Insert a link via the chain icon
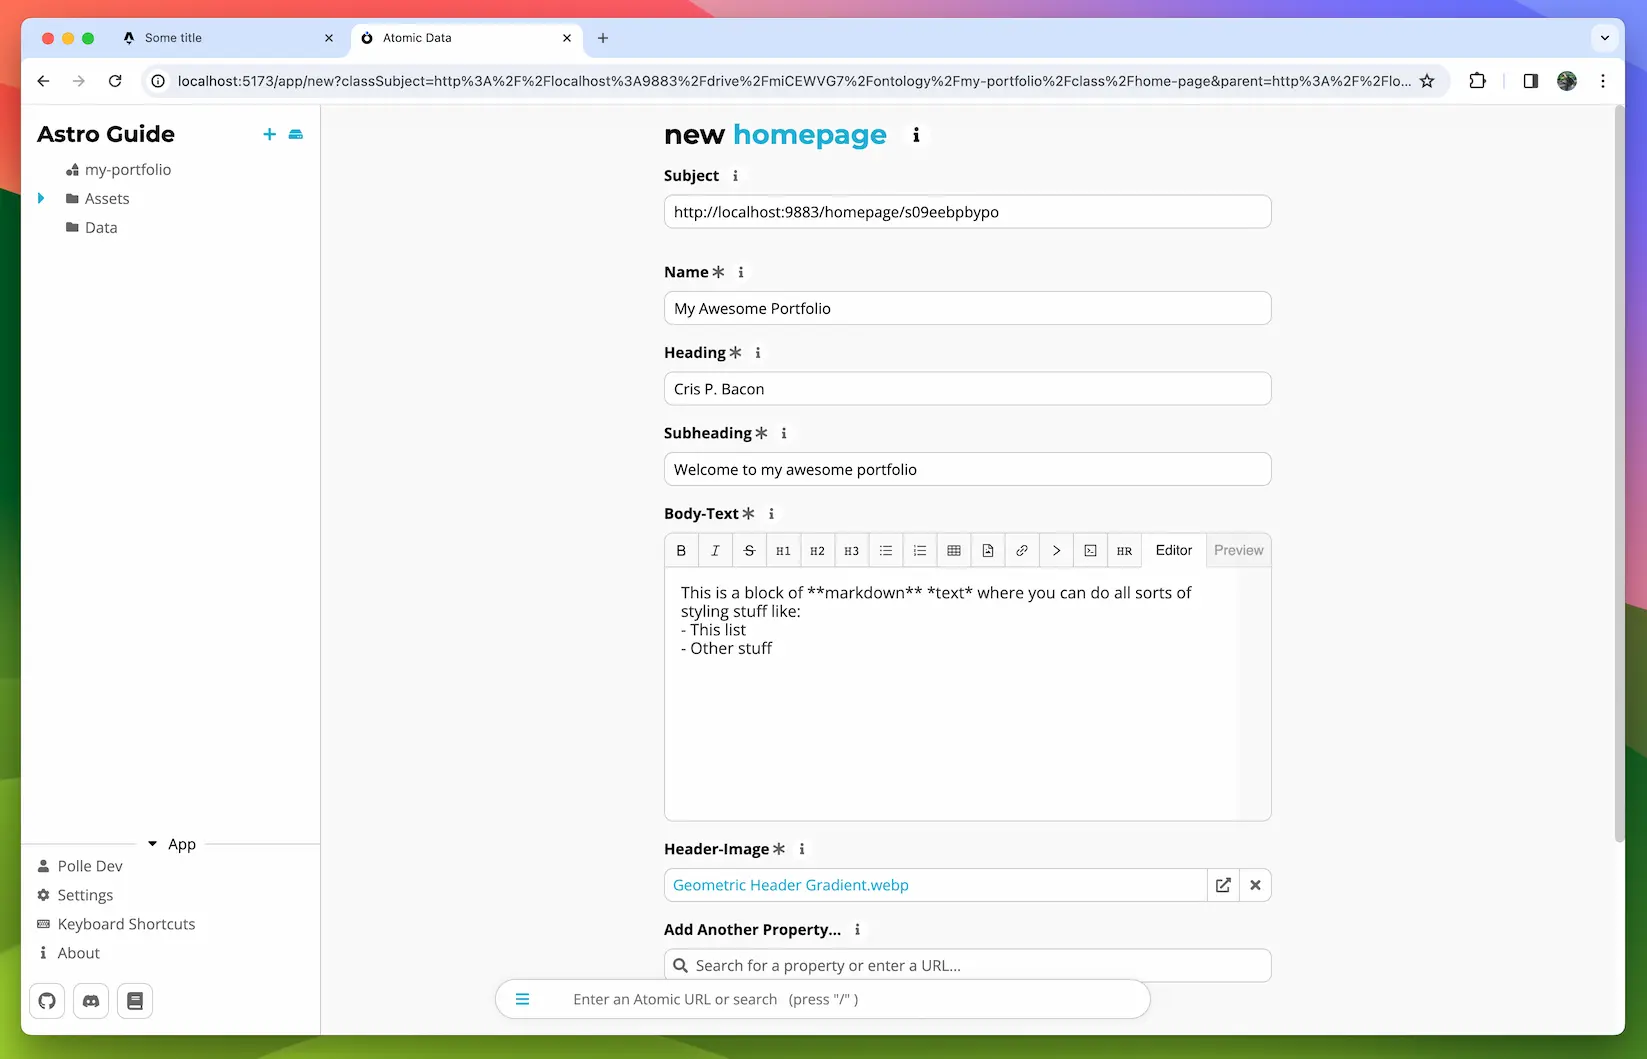1647x1059 pixels. 1021,551
